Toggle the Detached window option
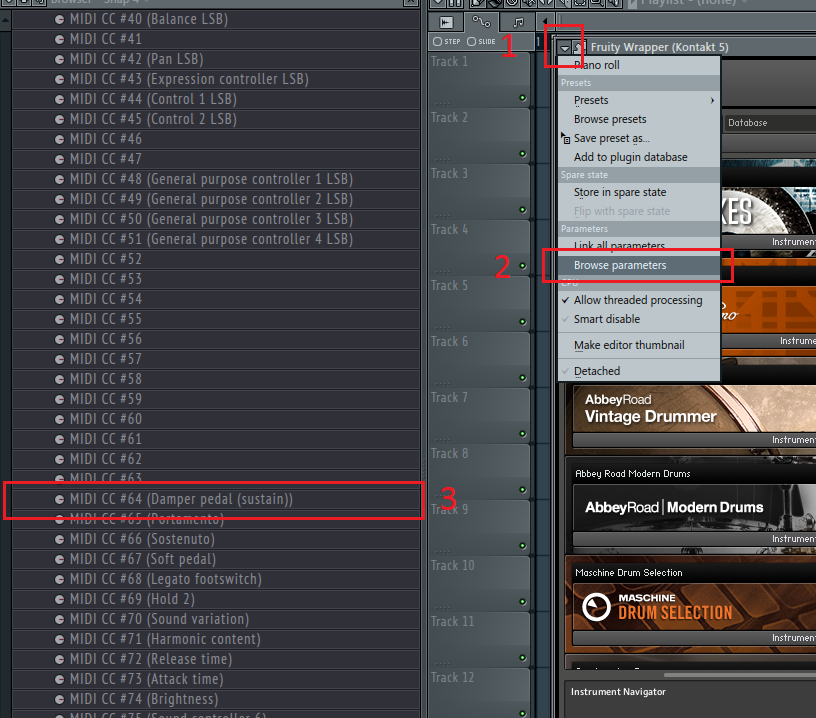This screenshot has width=816, height=718. pos(639,371)
